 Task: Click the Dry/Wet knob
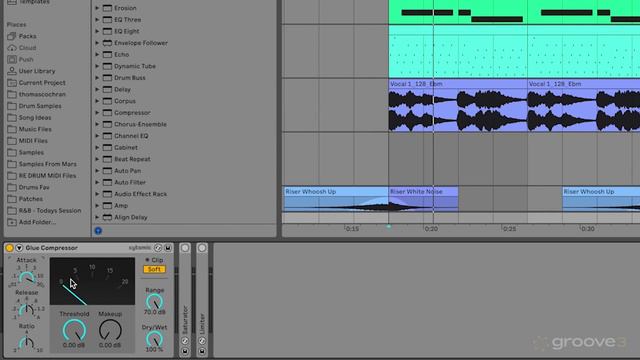[154, 339]
